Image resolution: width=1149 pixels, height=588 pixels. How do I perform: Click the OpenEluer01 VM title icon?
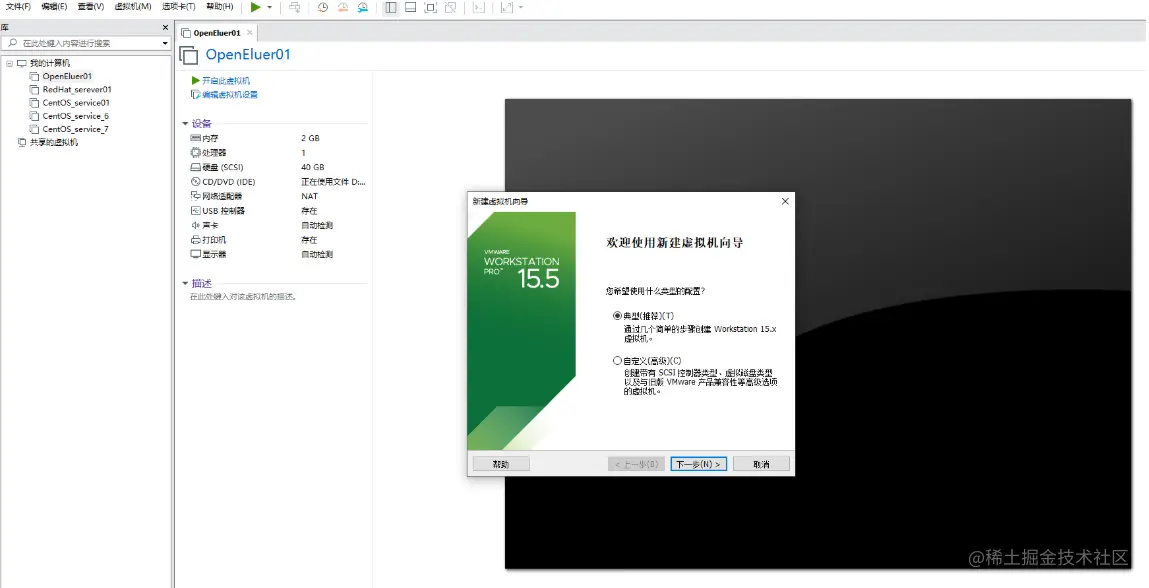coord(188,55)
